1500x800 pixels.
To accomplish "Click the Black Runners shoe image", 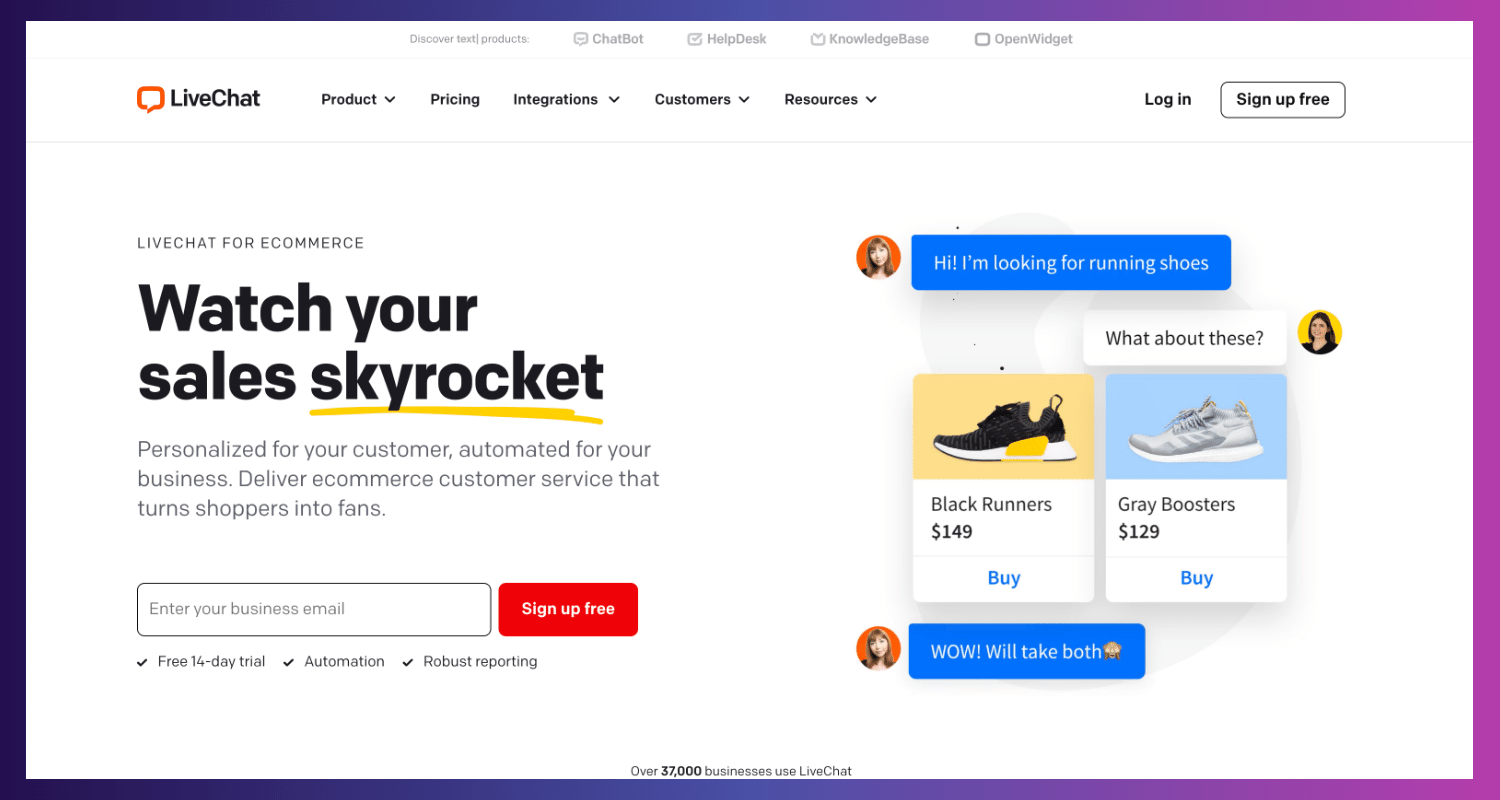I will (1003, 427).
